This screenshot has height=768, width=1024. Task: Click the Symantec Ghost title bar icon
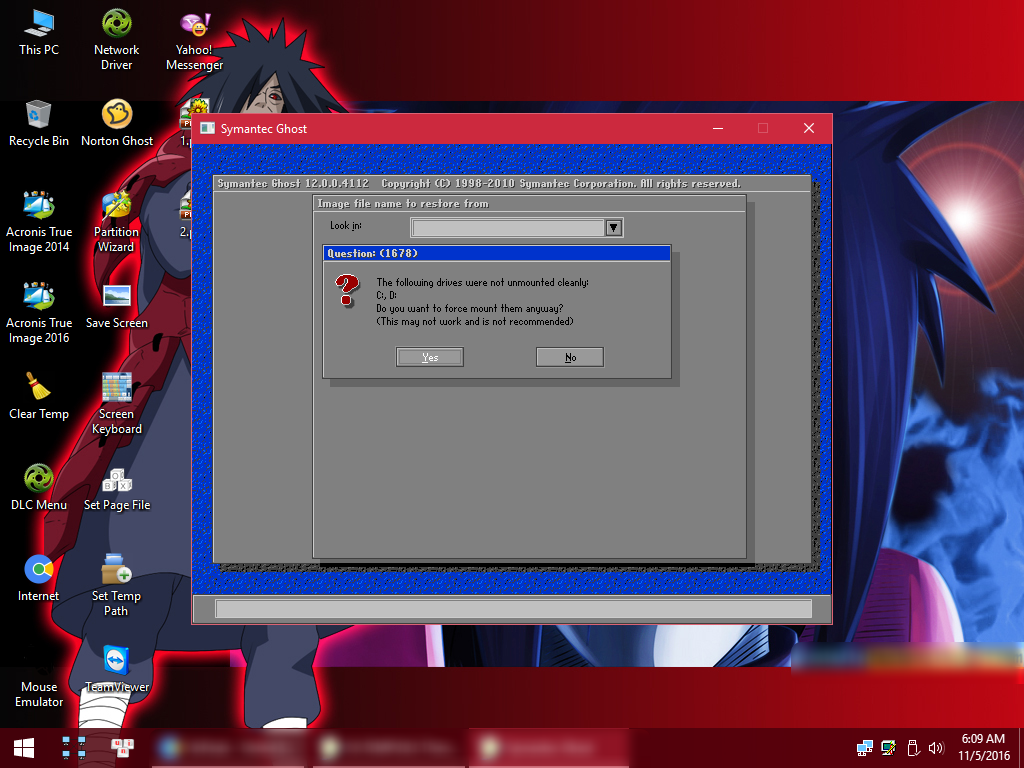(208, 128)
